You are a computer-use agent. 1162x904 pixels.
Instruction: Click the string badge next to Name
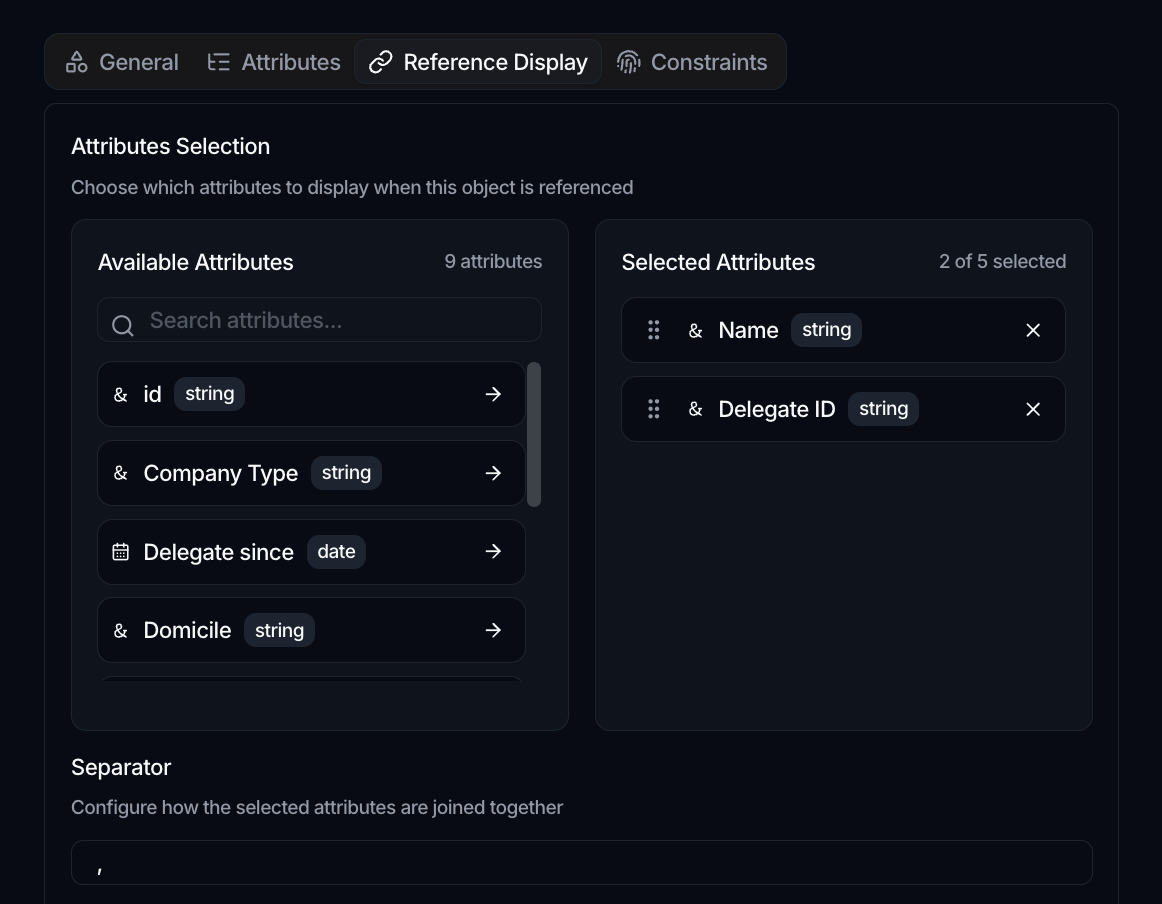point(826,330)
